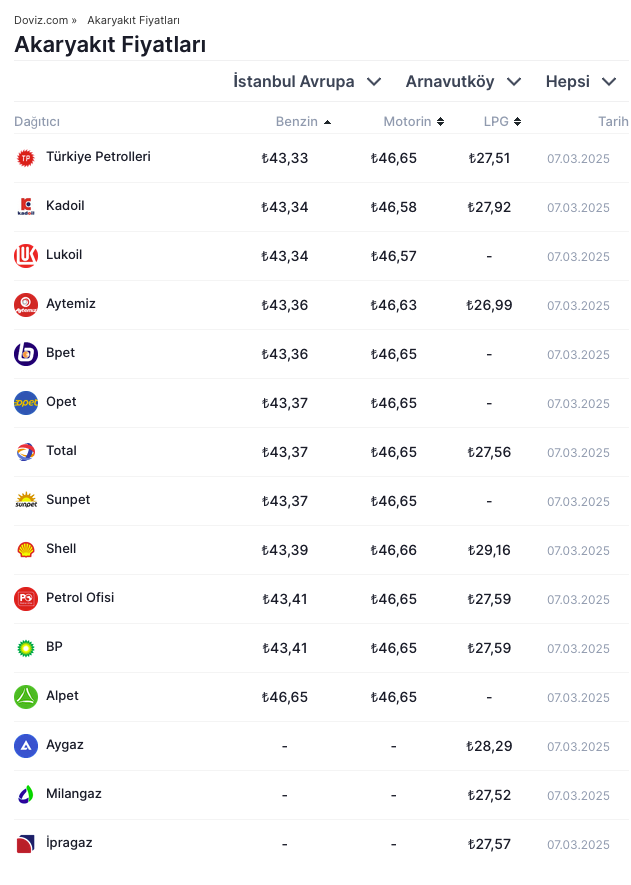
Task: Click the green Alpet logo
Action: tap(26, 697)
